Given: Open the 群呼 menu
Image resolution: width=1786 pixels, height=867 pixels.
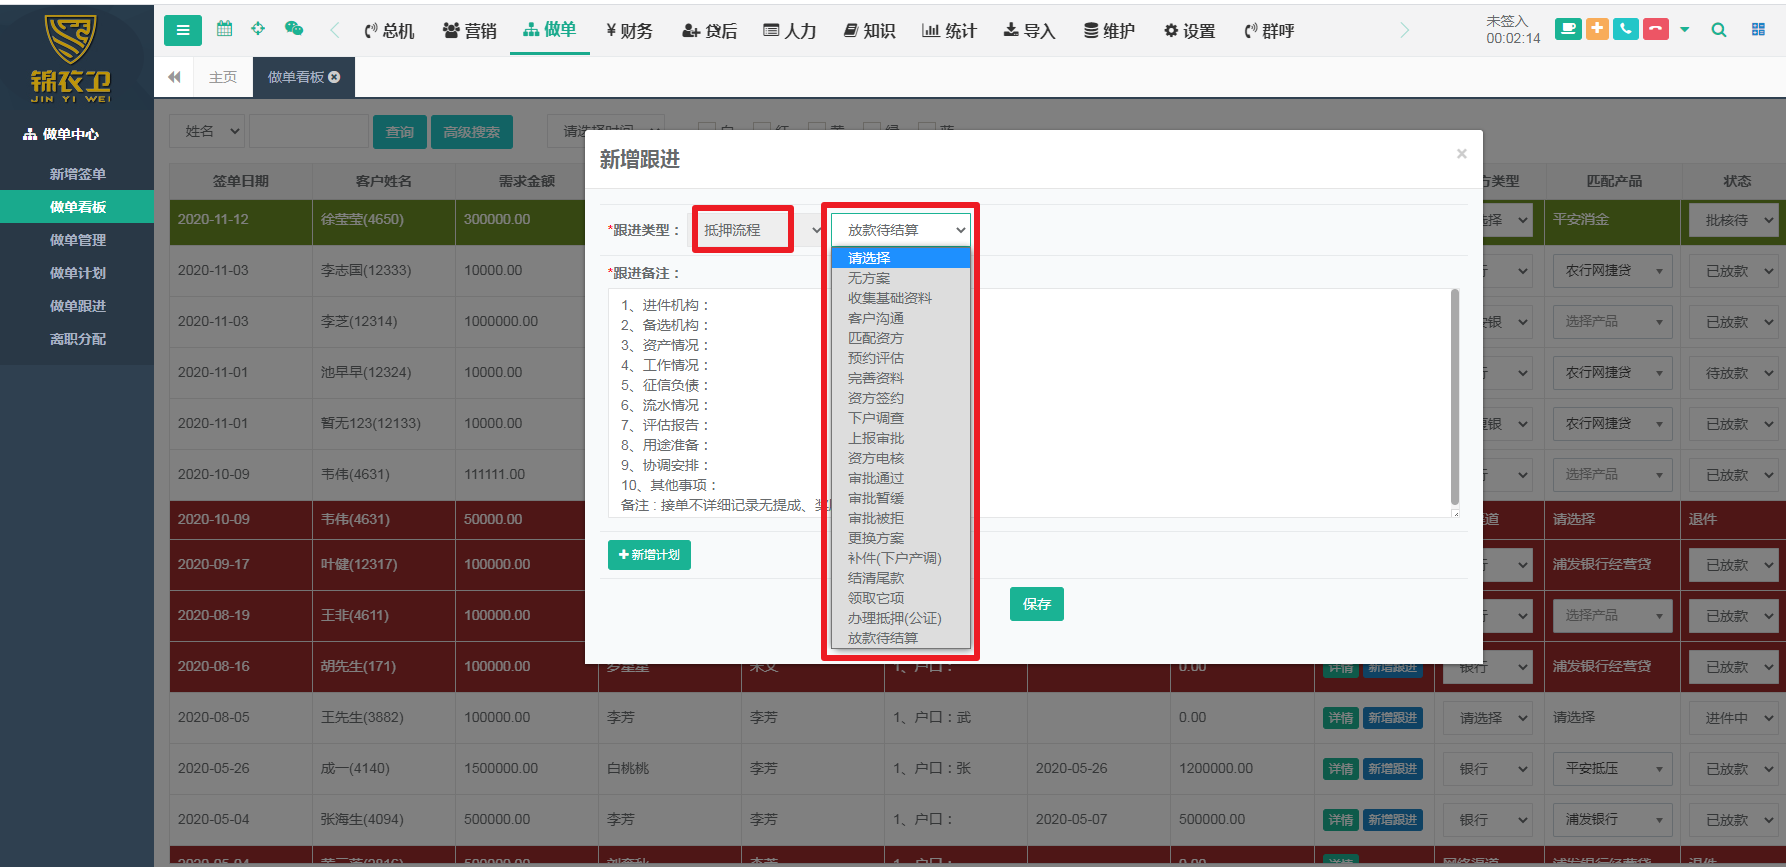Looking at the screenshot, I should click(x=1270, y=31).
